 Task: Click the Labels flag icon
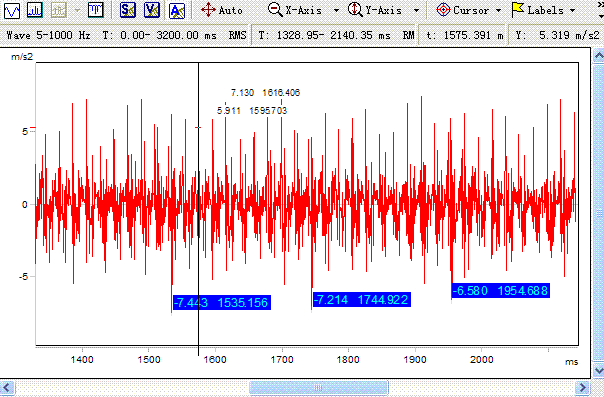(x=518, y=10)
